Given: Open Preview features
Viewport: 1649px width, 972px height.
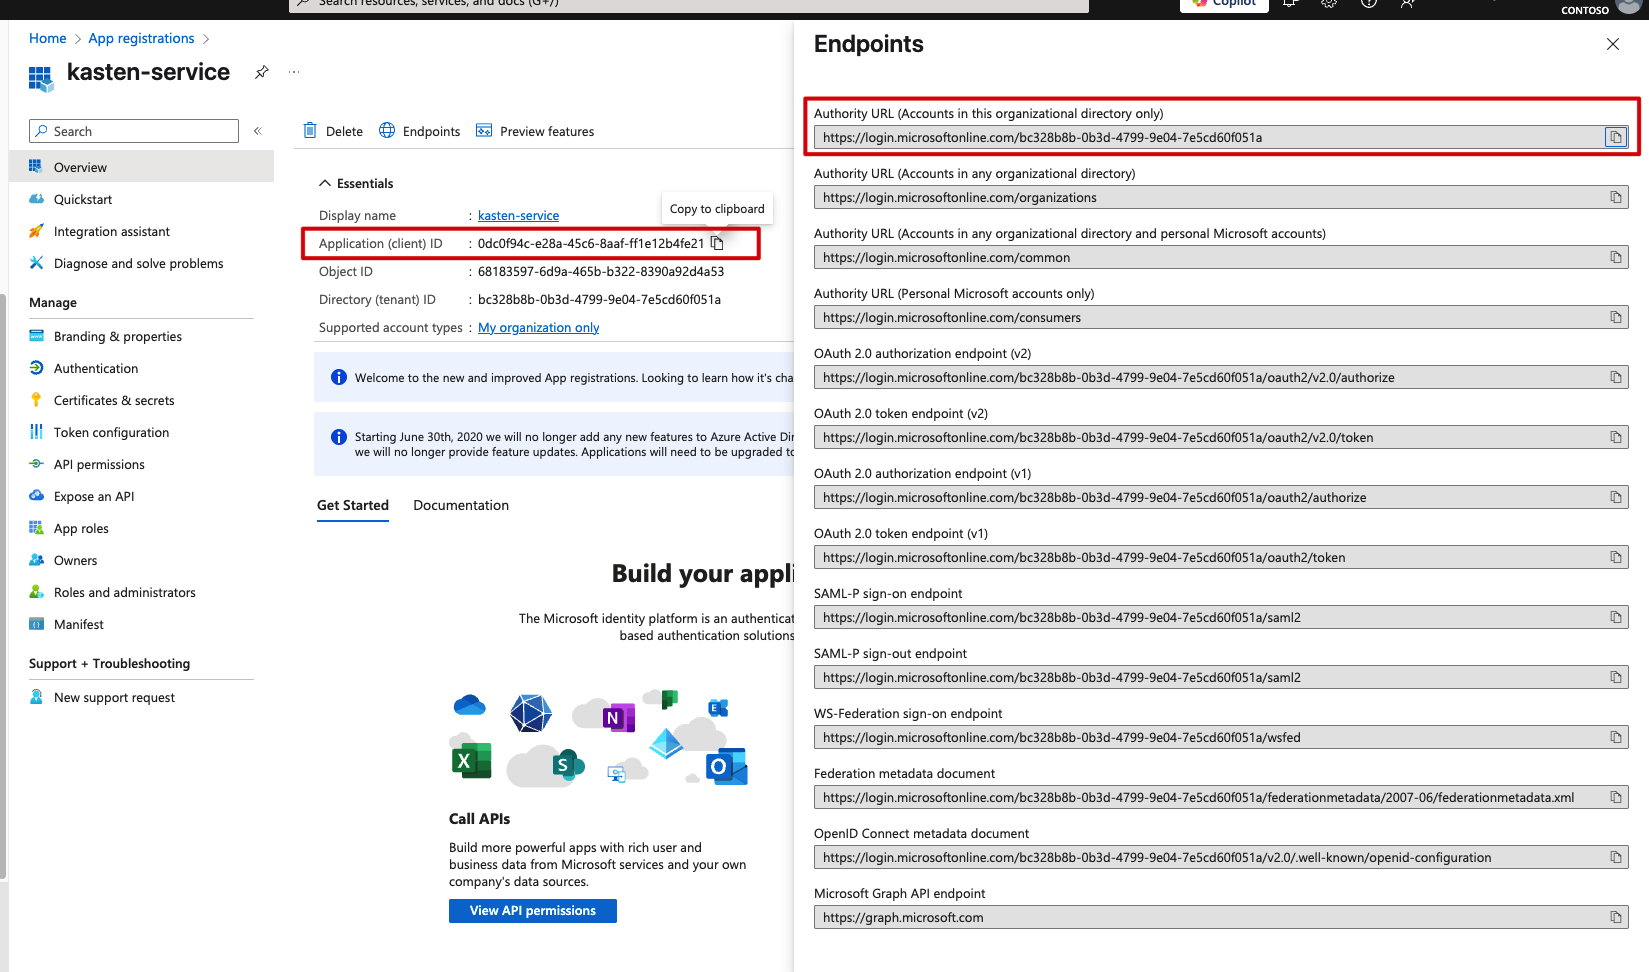Looking at the screenshot, I should point(535,131).
